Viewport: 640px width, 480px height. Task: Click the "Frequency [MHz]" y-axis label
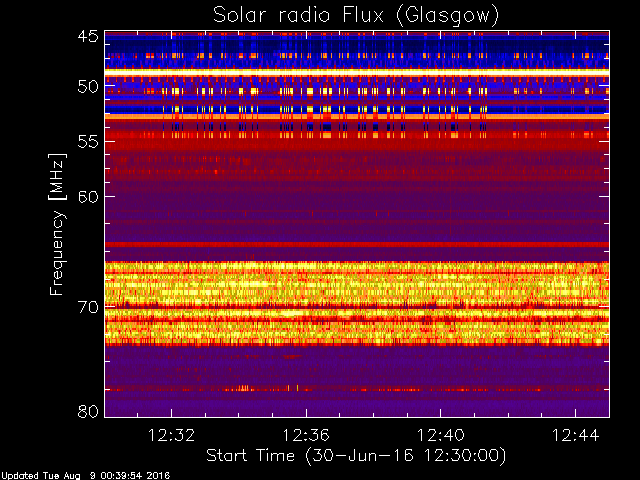pos(57,224)
